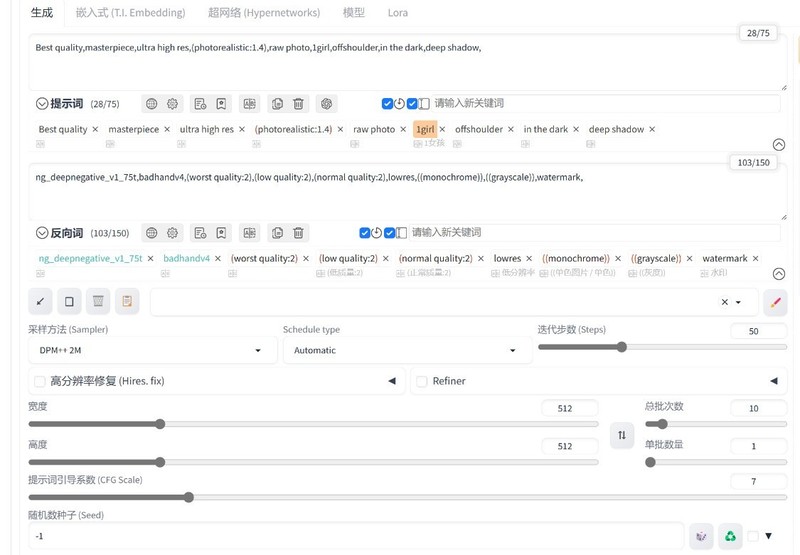Open the gear settings in 提示词 toolbar
800x555 pixels.
tap(172, 104)
